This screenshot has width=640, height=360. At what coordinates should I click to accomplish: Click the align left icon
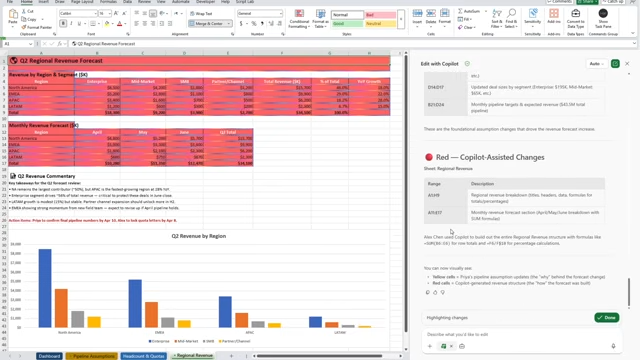(136, 24)
